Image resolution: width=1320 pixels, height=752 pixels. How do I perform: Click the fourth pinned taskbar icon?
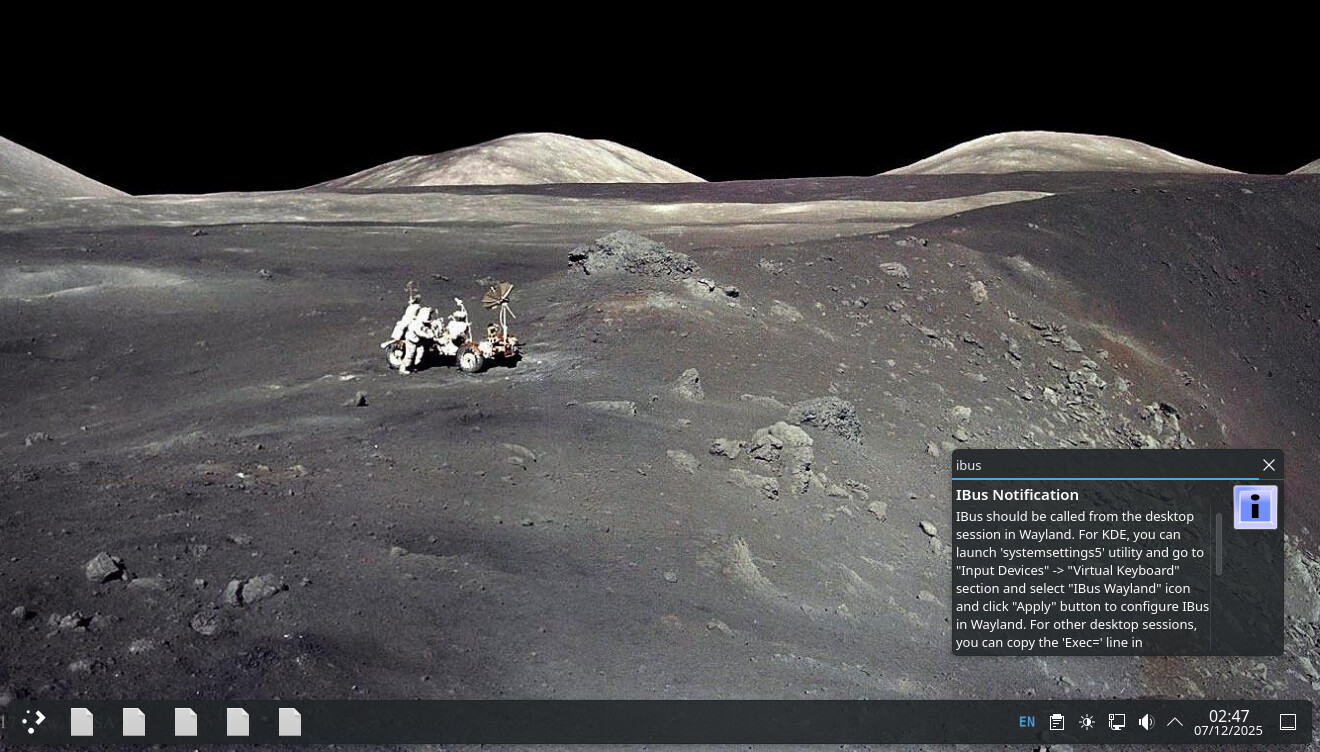tap(238, 721)
